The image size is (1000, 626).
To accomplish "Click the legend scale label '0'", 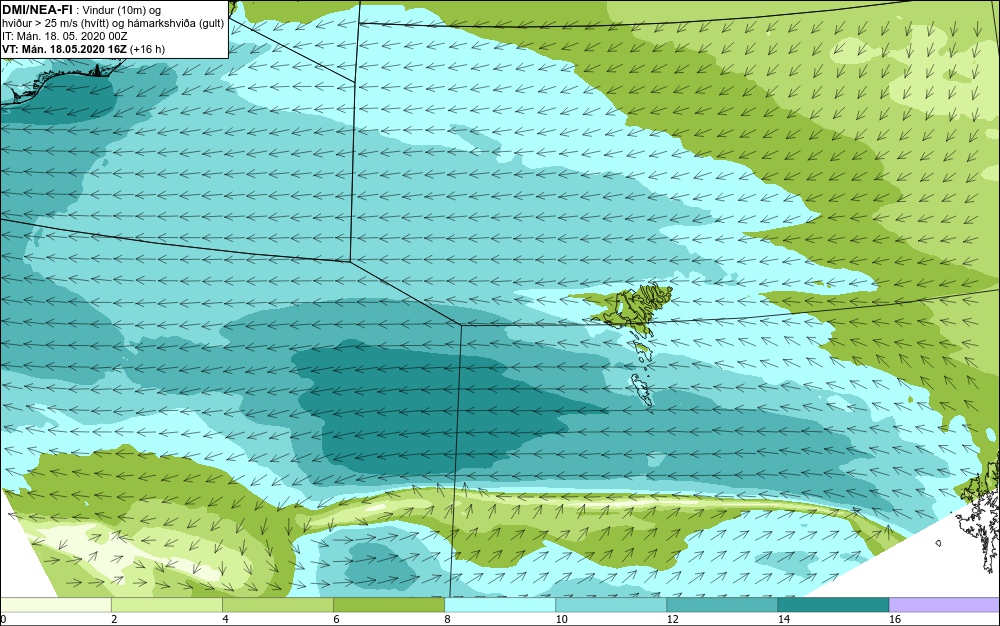I will (x=3, y=619).
